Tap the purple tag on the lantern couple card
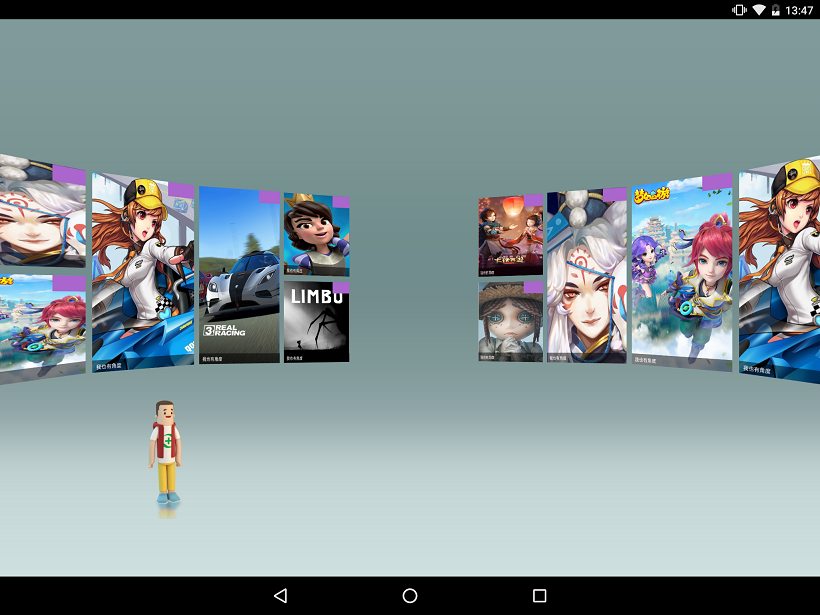820x615 pixels. [533, 200]
